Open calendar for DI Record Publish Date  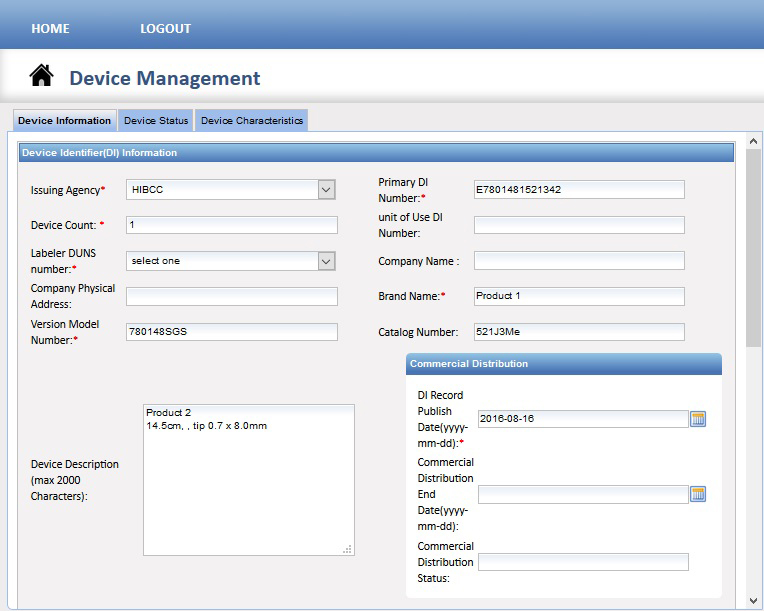point(698,419)
